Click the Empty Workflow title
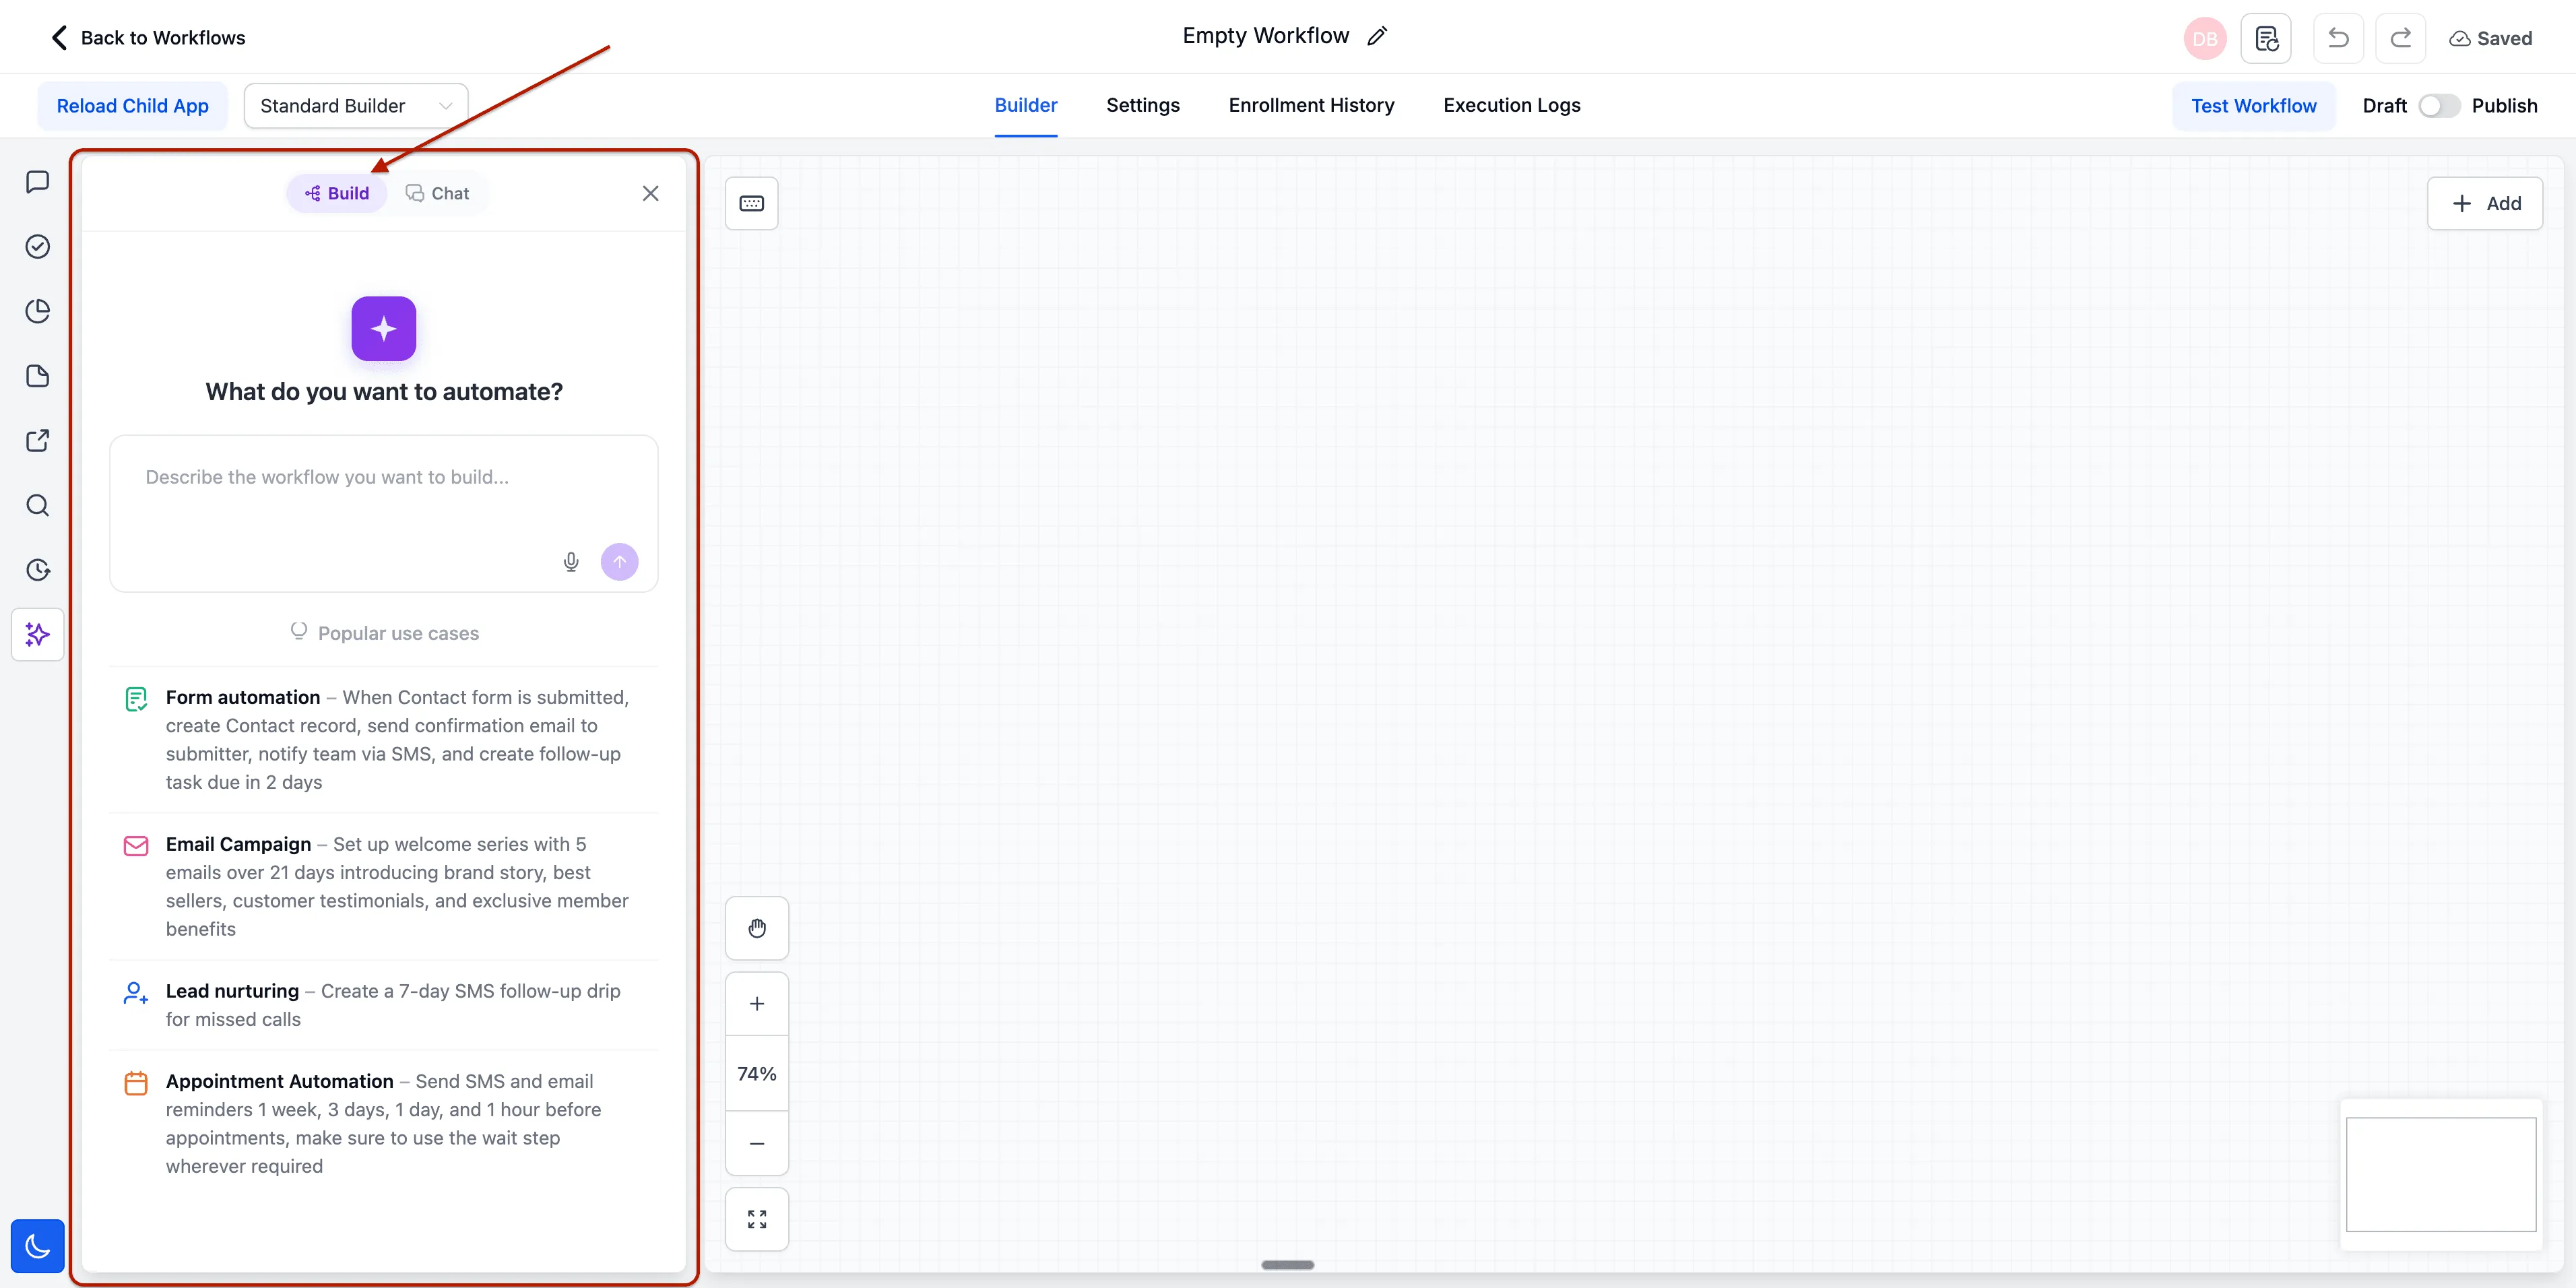Image resolution: width=2576 pixels, height=1288 pixels. (1265, 36)
